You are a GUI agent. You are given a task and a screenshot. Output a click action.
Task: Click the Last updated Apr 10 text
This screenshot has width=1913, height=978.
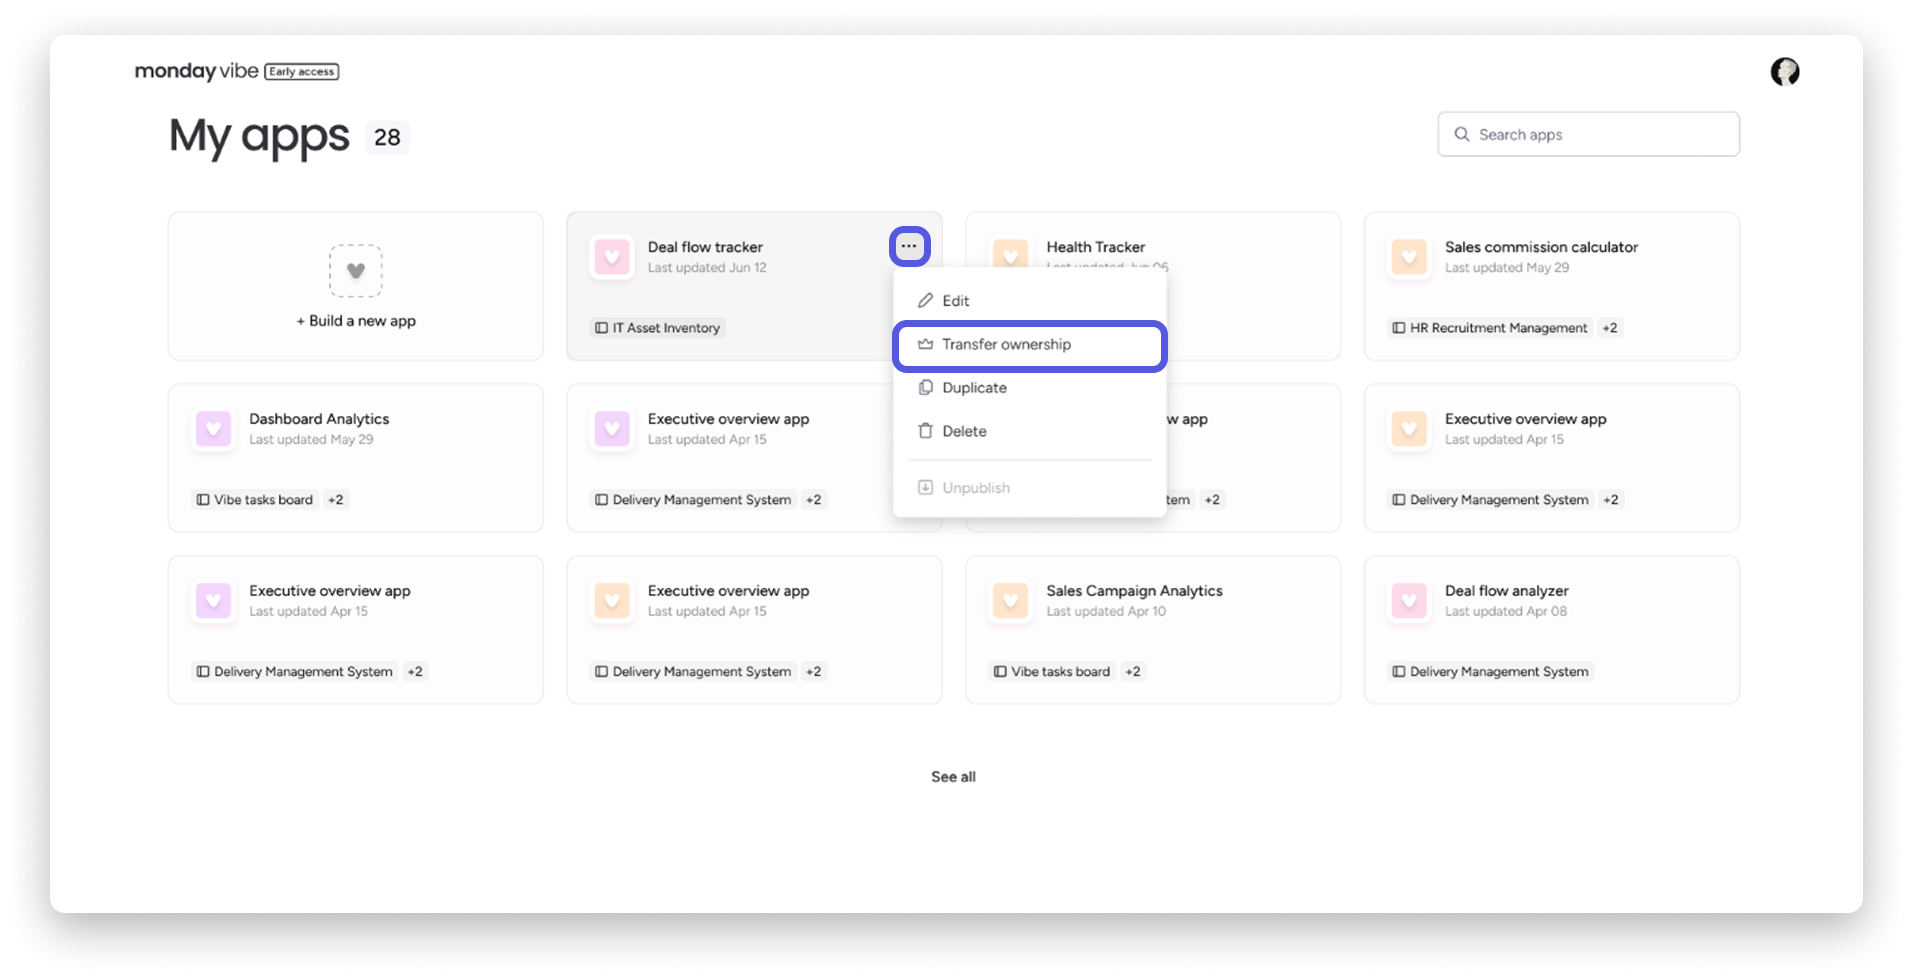[1106, 612]
